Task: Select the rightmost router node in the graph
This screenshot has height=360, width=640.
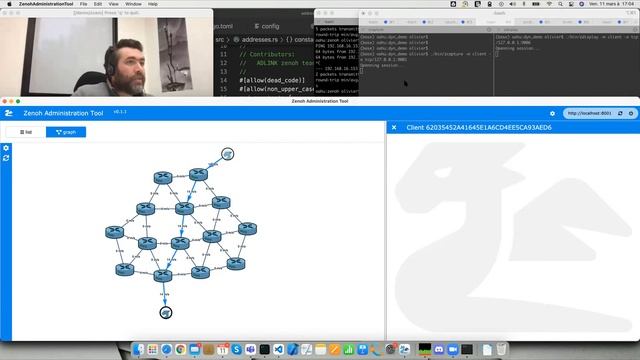Action: (x=247, y=228)
